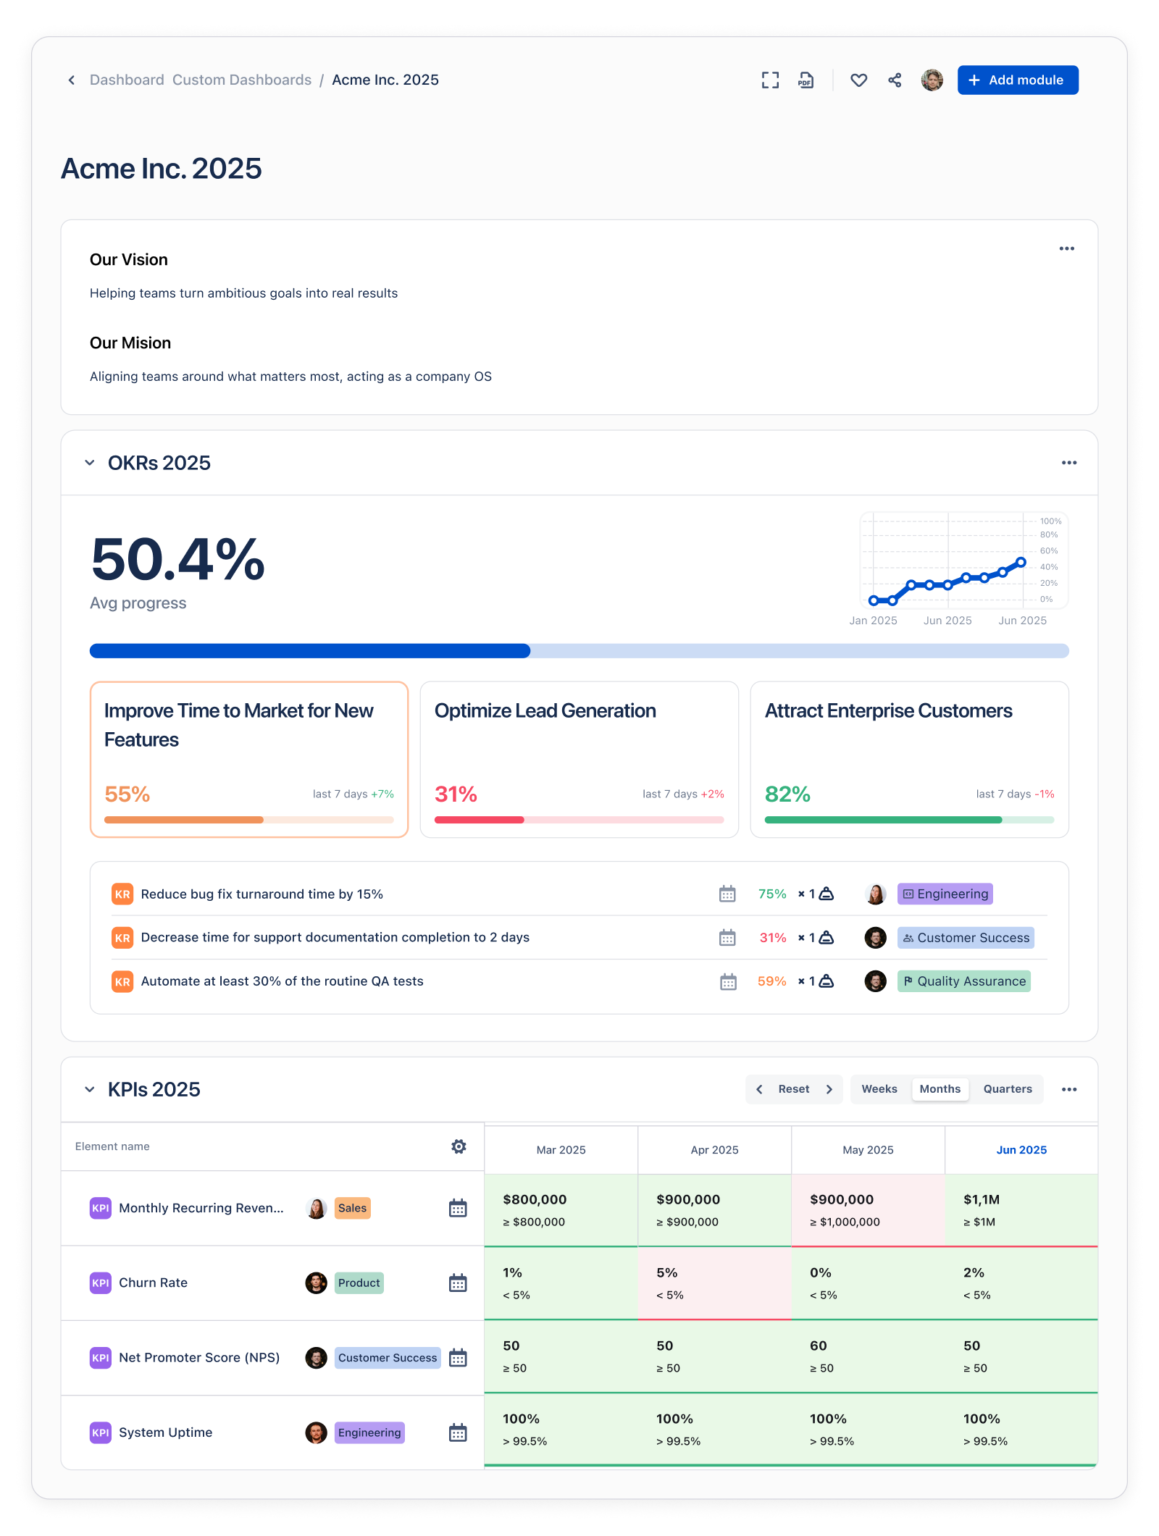This screenshot has height=1536, width=1159.
Task: Open Monthly Recurring Revenue KPI
Action: click(201, 1209)
